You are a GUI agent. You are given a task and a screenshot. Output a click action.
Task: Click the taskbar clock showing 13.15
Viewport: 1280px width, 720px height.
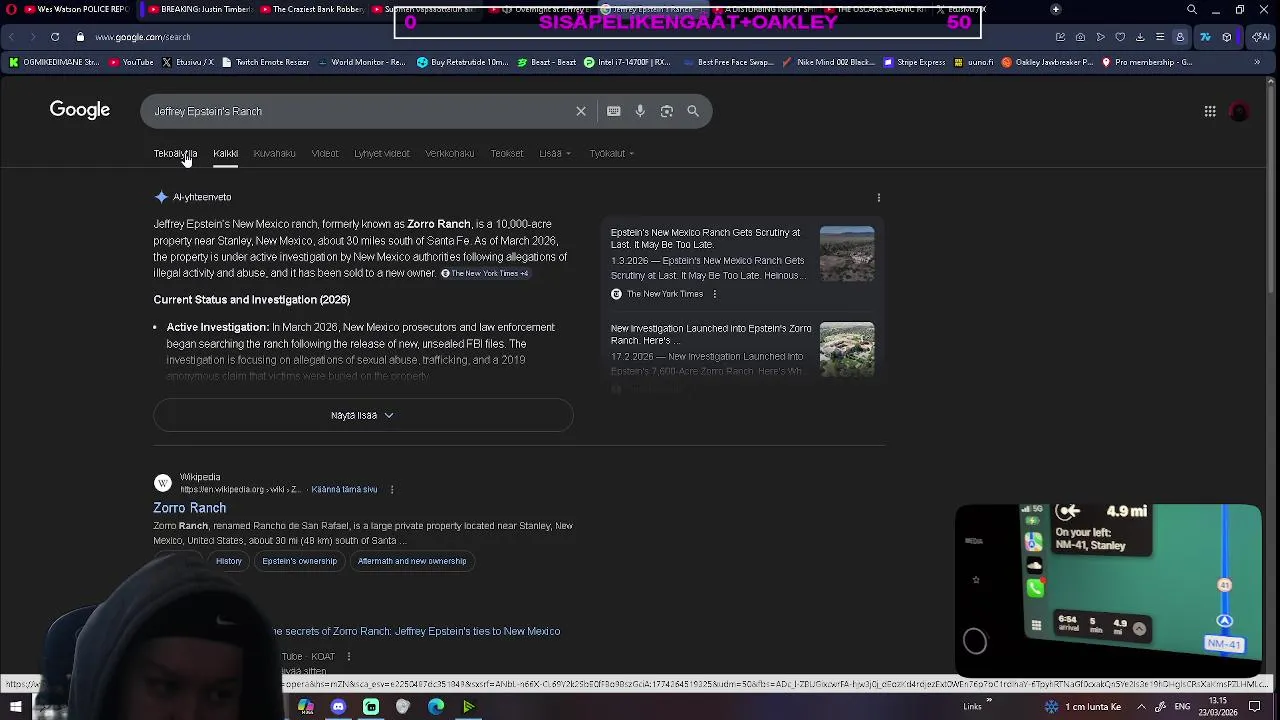(x=1218, y=707)
